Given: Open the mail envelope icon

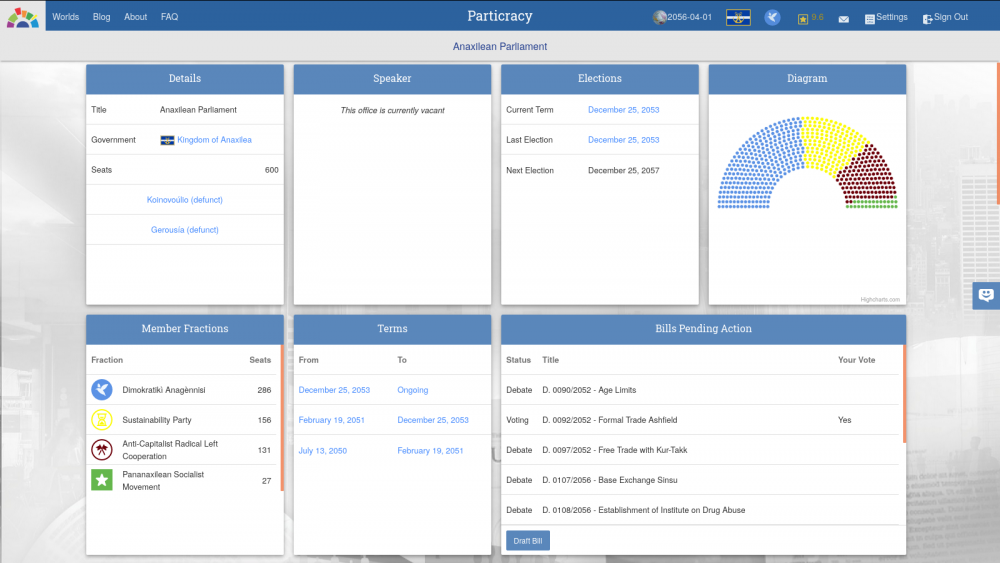Looking at the screenshot, I should (844, 18).
